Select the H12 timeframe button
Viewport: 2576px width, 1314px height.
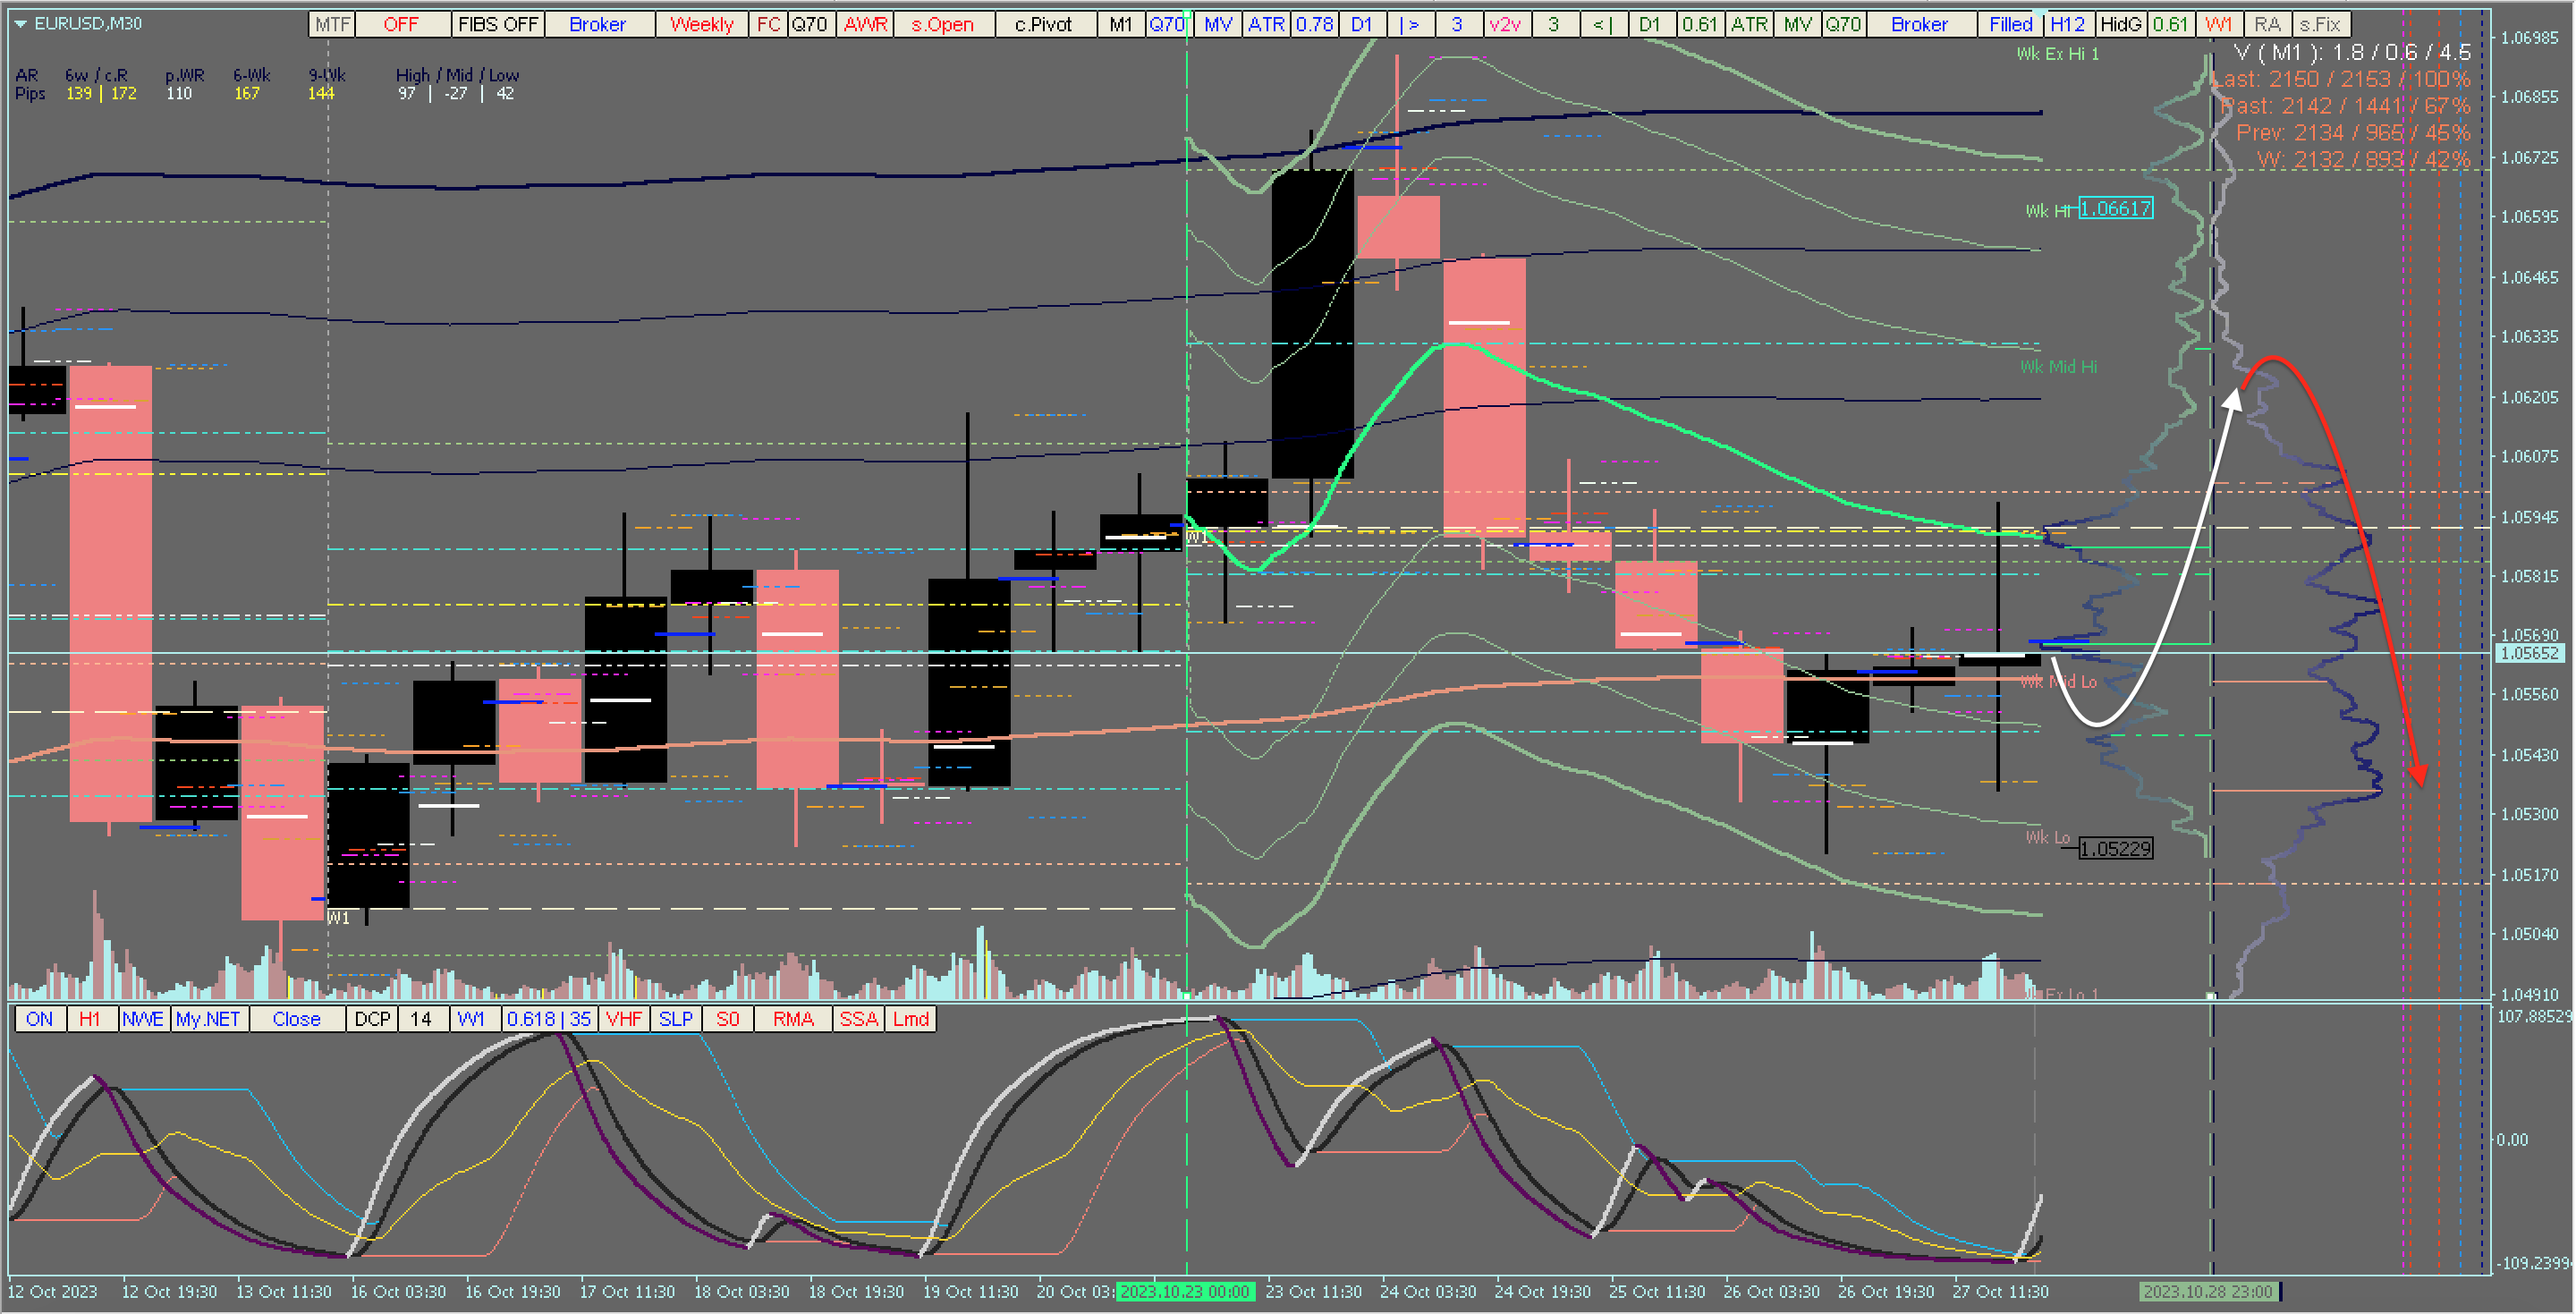(x=2067, y=24)
